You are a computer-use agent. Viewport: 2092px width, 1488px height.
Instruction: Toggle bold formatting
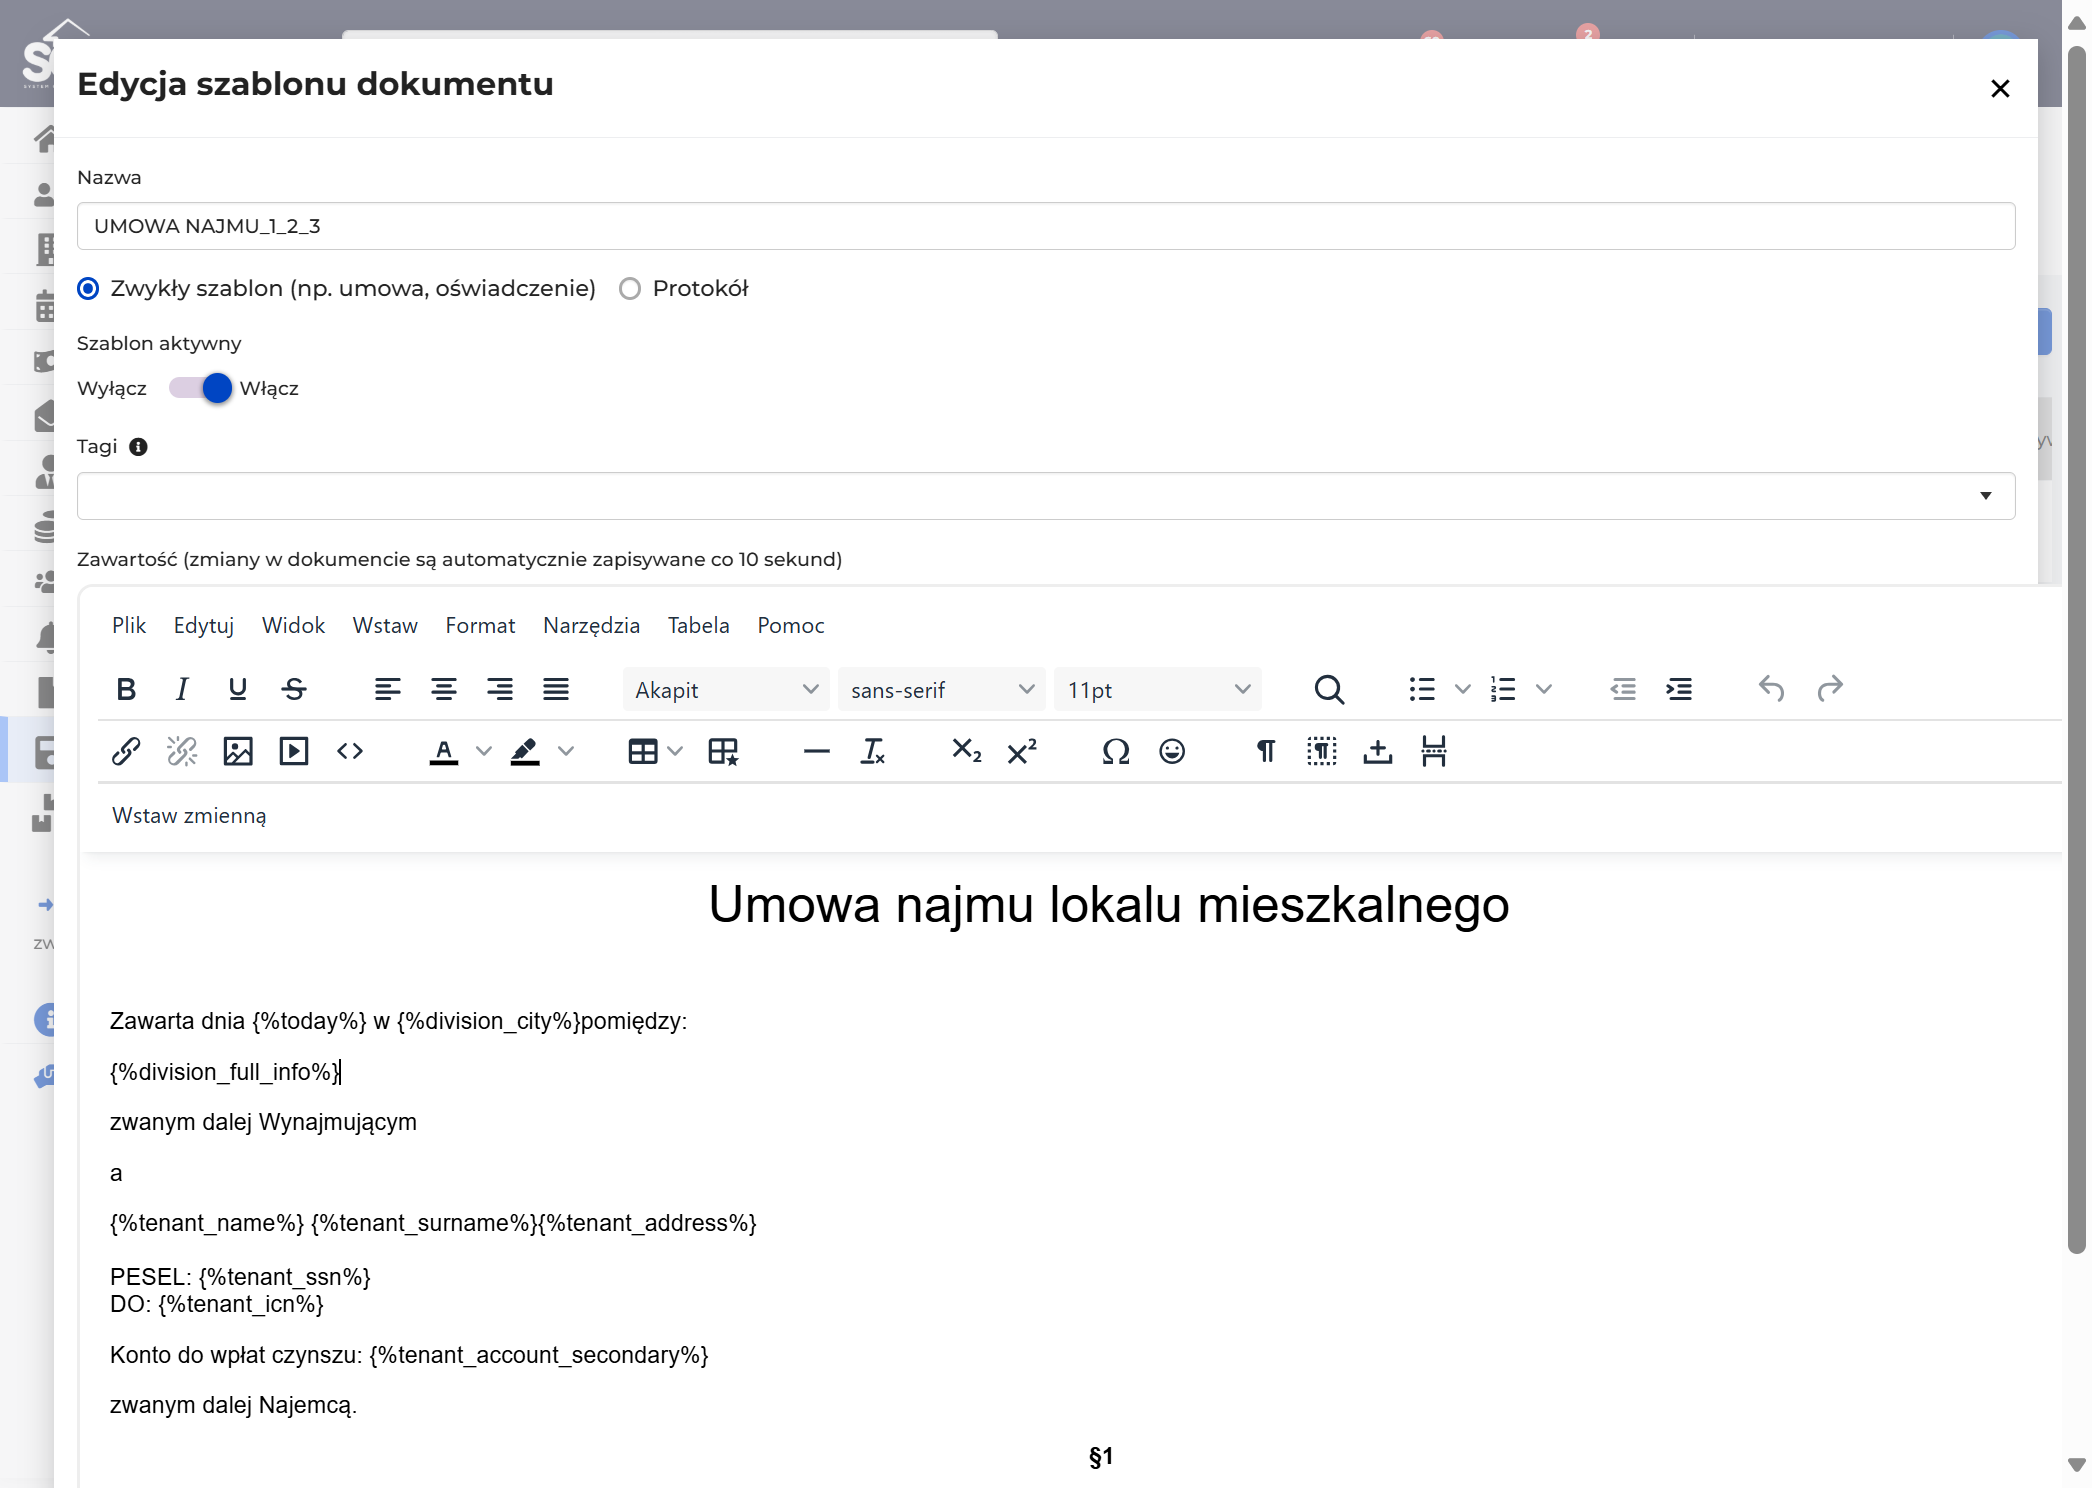tap(126, 689)
